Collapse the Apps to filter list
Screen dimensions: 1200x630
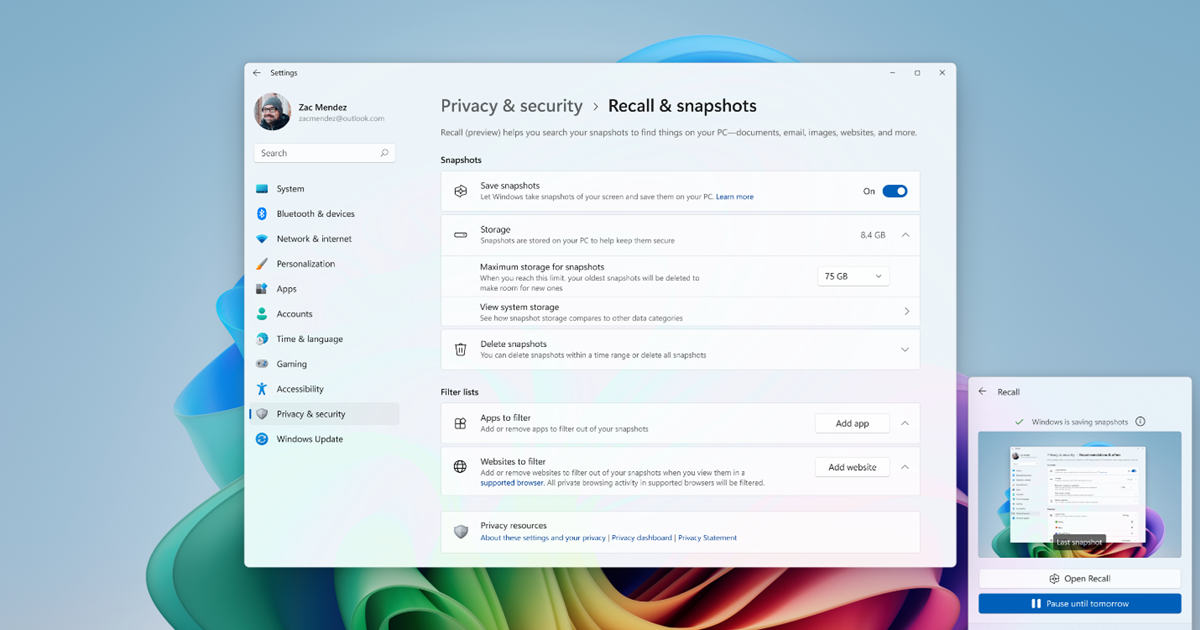[x=905, y=423]
